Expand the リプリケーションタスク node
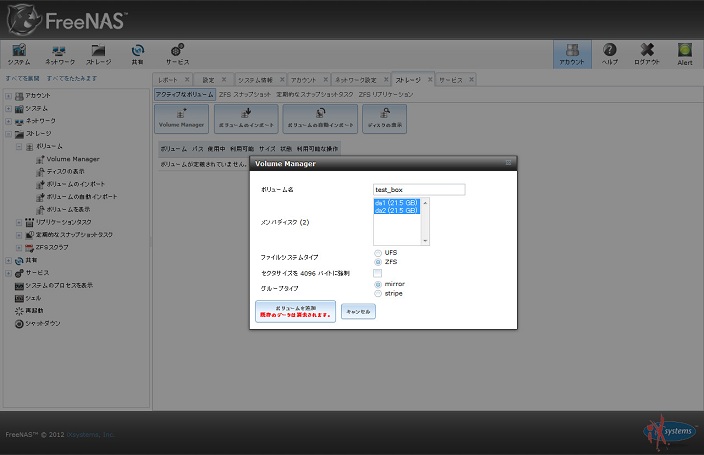Screen dimensions: 704x455 tap(19, 222)
